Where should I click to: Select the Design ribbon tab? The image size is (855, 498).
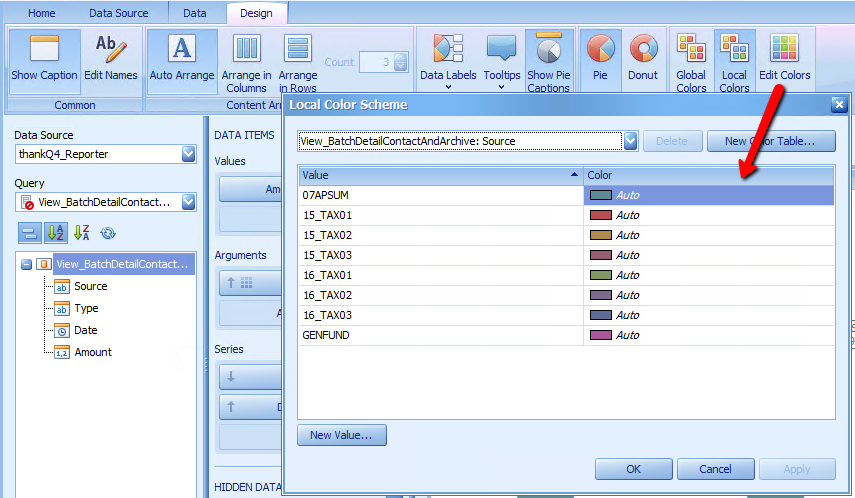coord(256,13)
